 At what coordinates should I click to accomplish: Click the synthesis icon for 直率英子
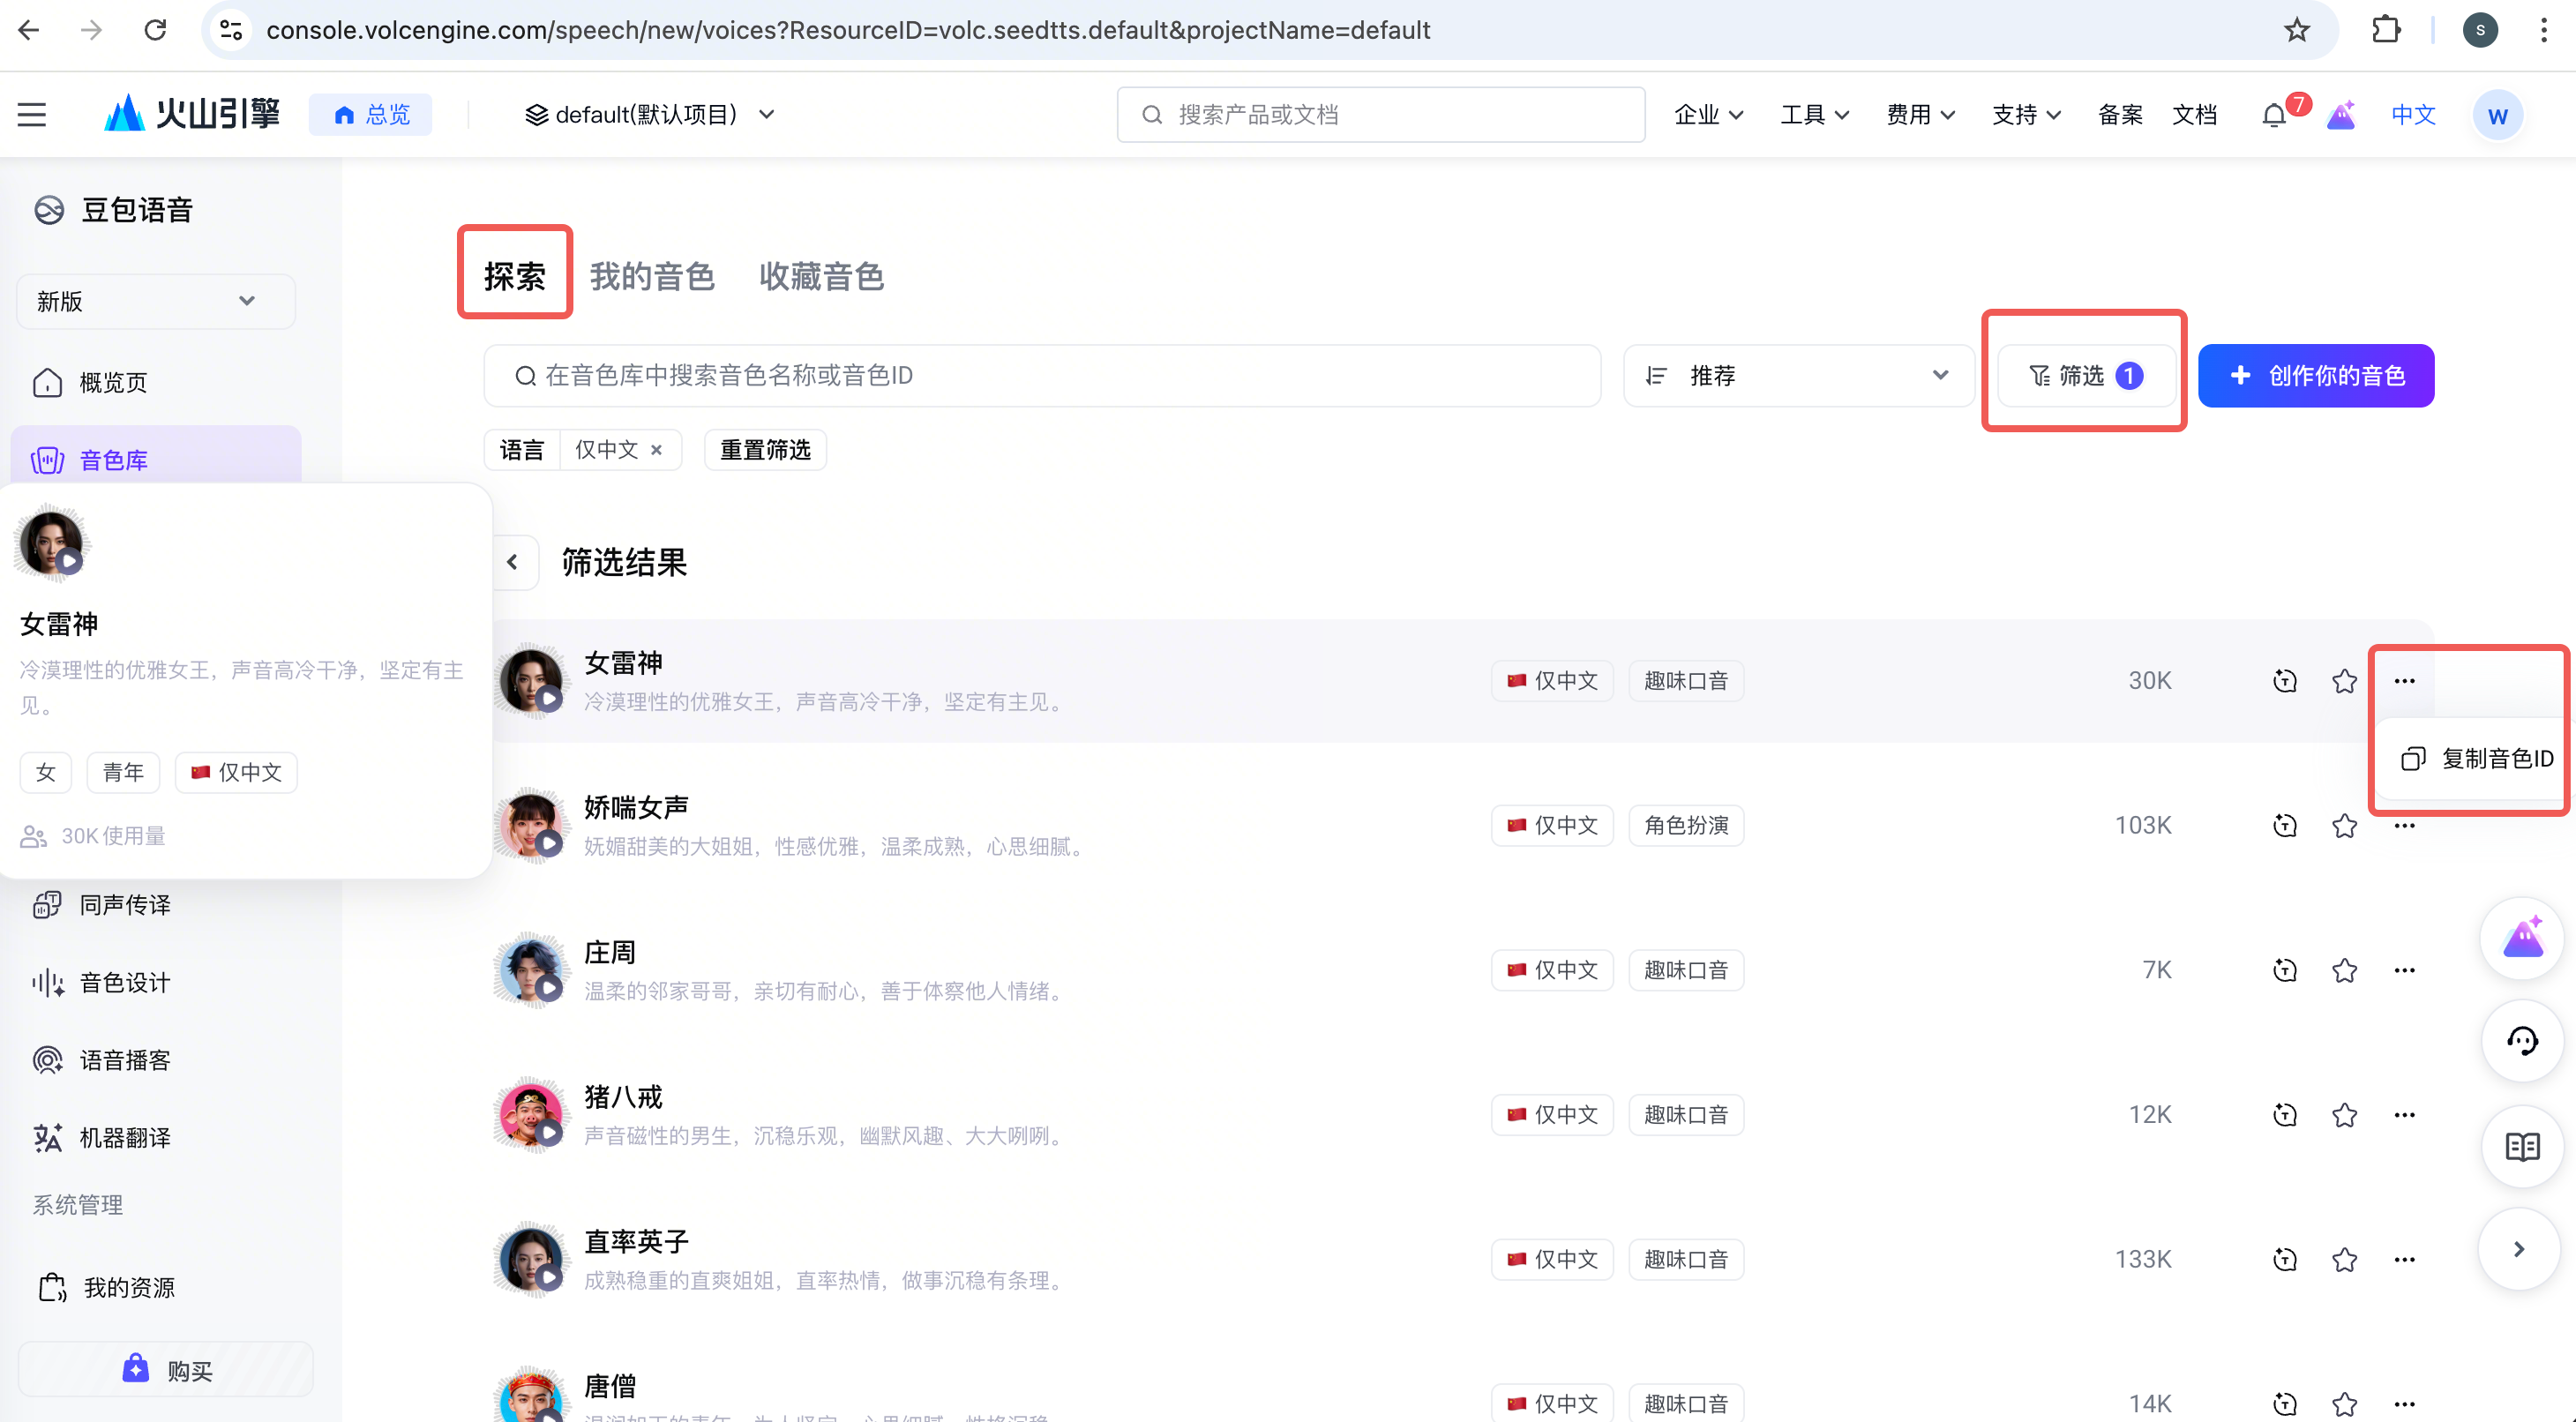[x=2285, y=1259]
